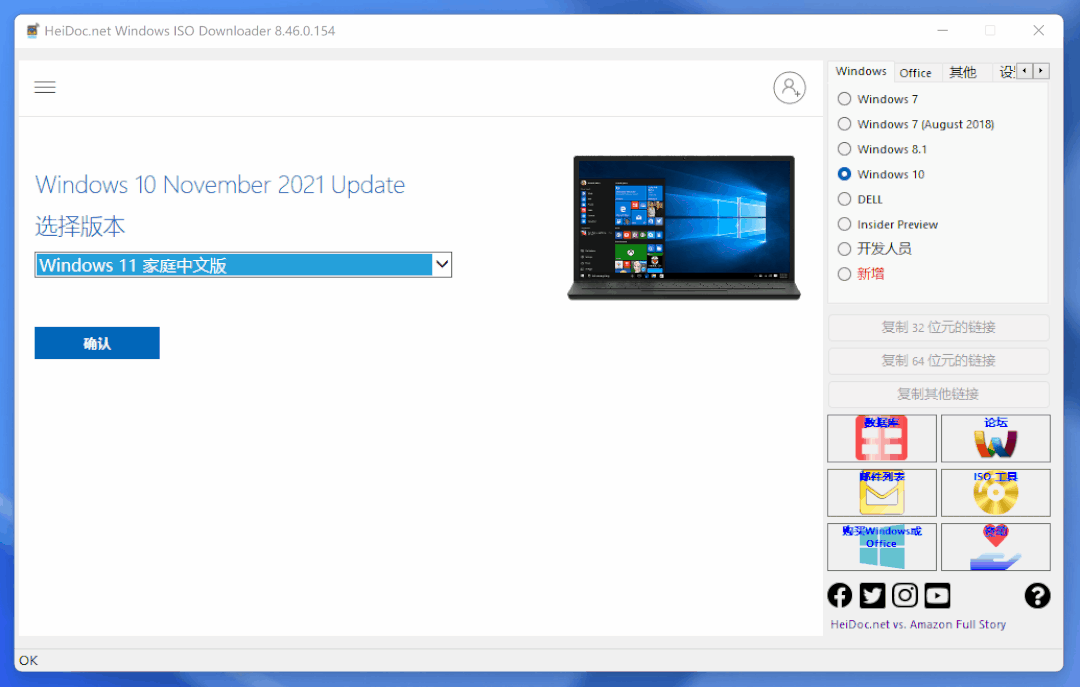Select the Windows 8.1 radio option
Viewport: 1080px width, 687px height.
(844, 149)
